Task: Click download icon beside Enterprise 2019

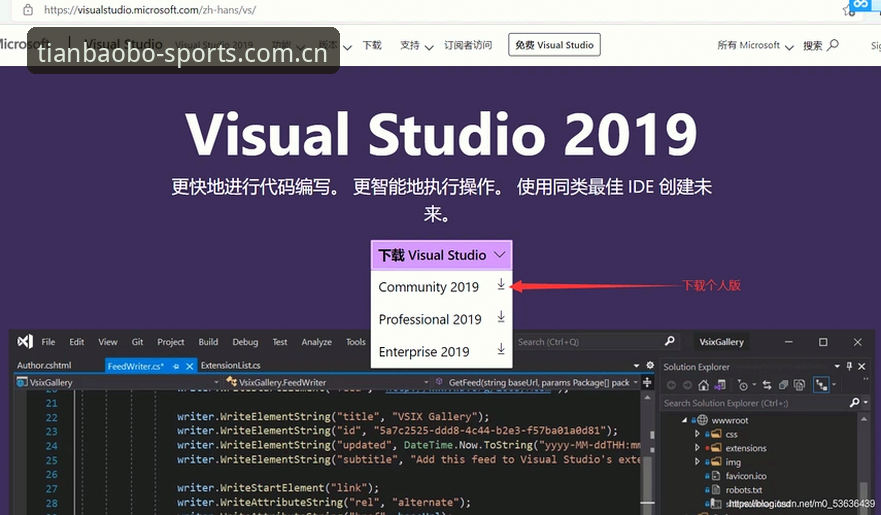Action: click(x=501, y=349)
